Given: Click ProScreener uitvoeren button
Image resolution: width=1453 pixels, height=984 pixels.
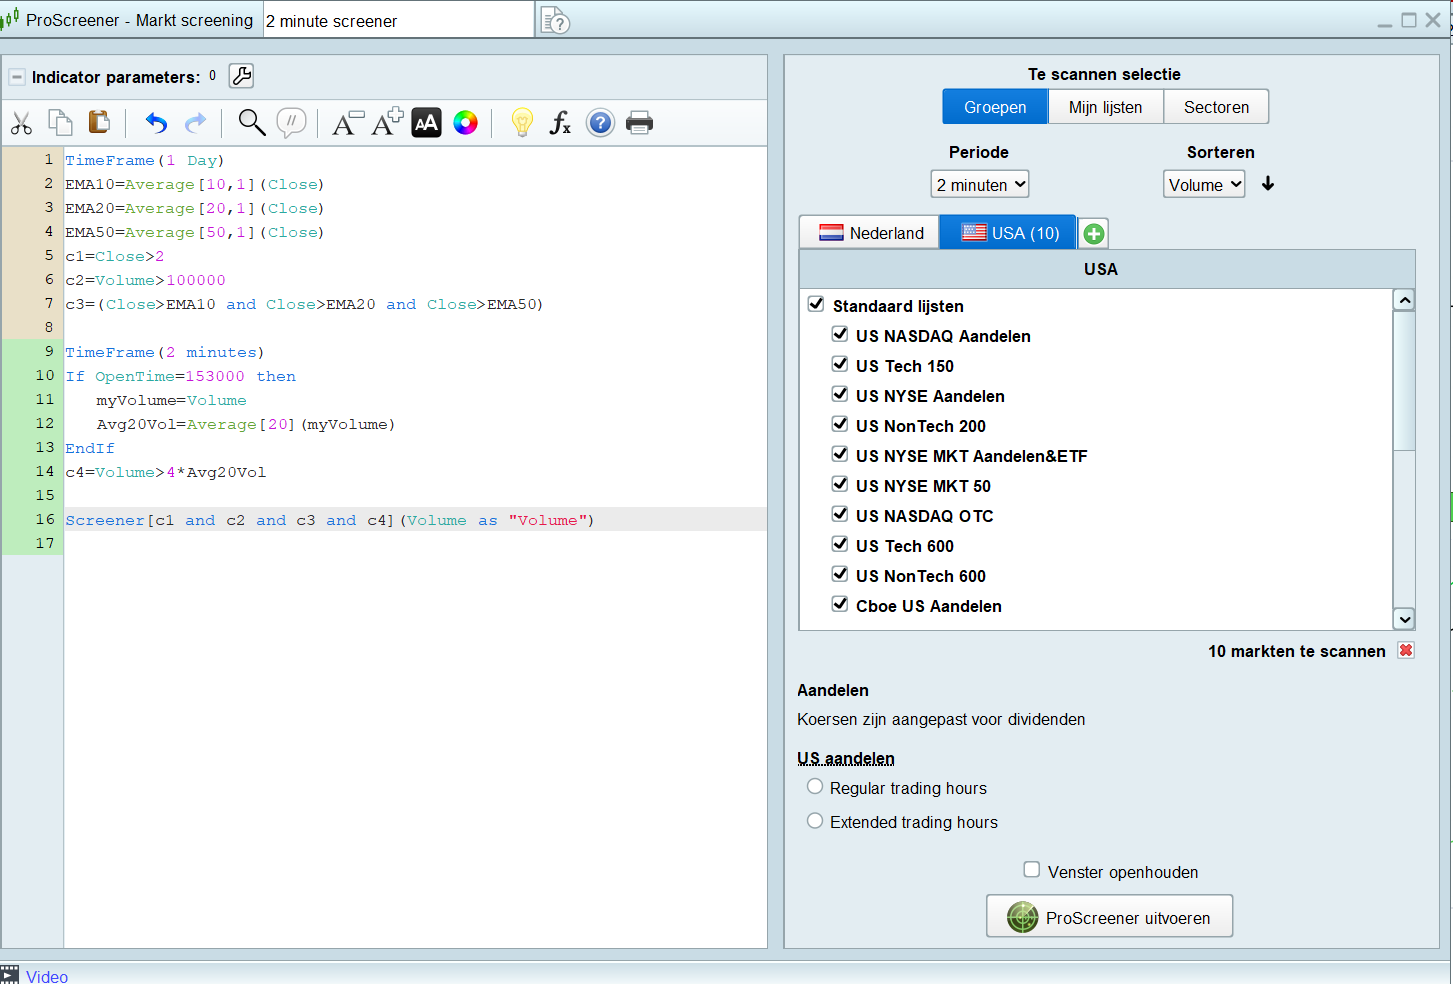Looking at the screenshot, I should pos(1109,917).
